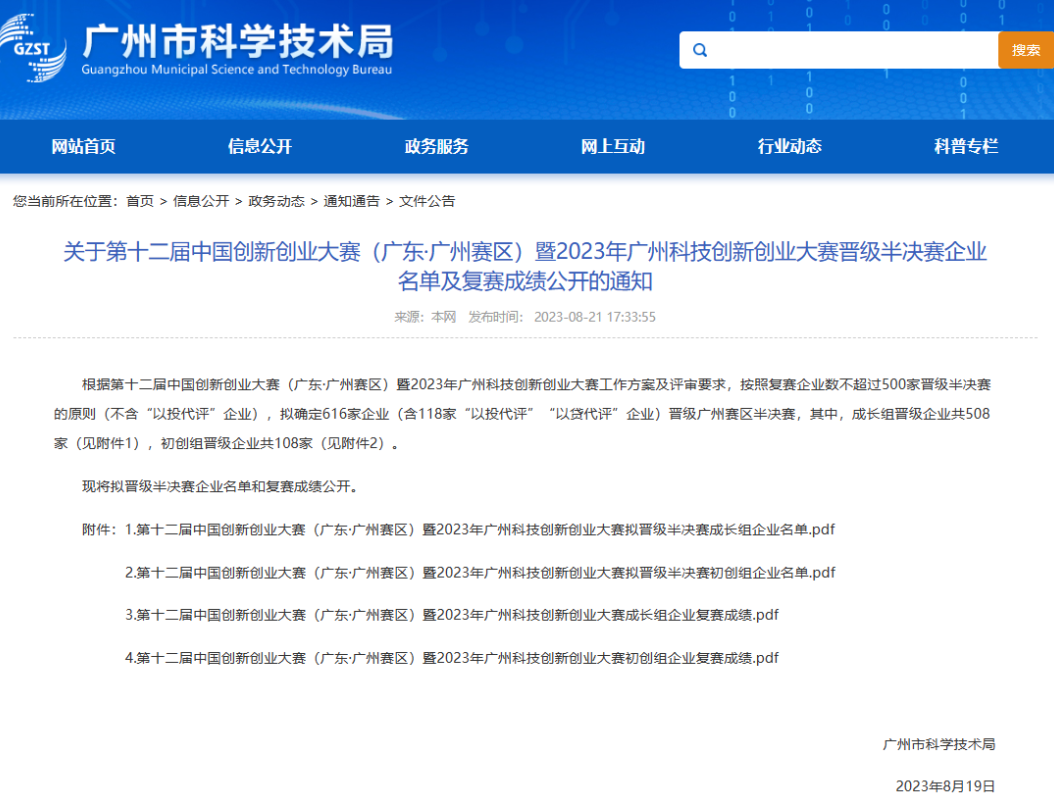Download attachment 4 初创组企业复赛成绩 PDF
The height and width of the screenshot is (806, 1054).
[x=452, y=658]
